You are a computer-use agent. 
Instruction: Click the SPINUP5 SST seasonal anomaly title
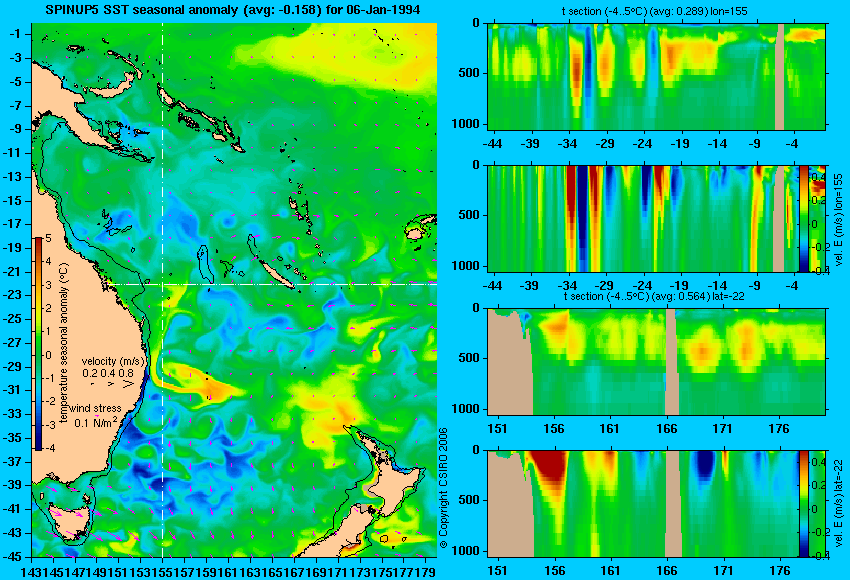[x=233, y=10]
